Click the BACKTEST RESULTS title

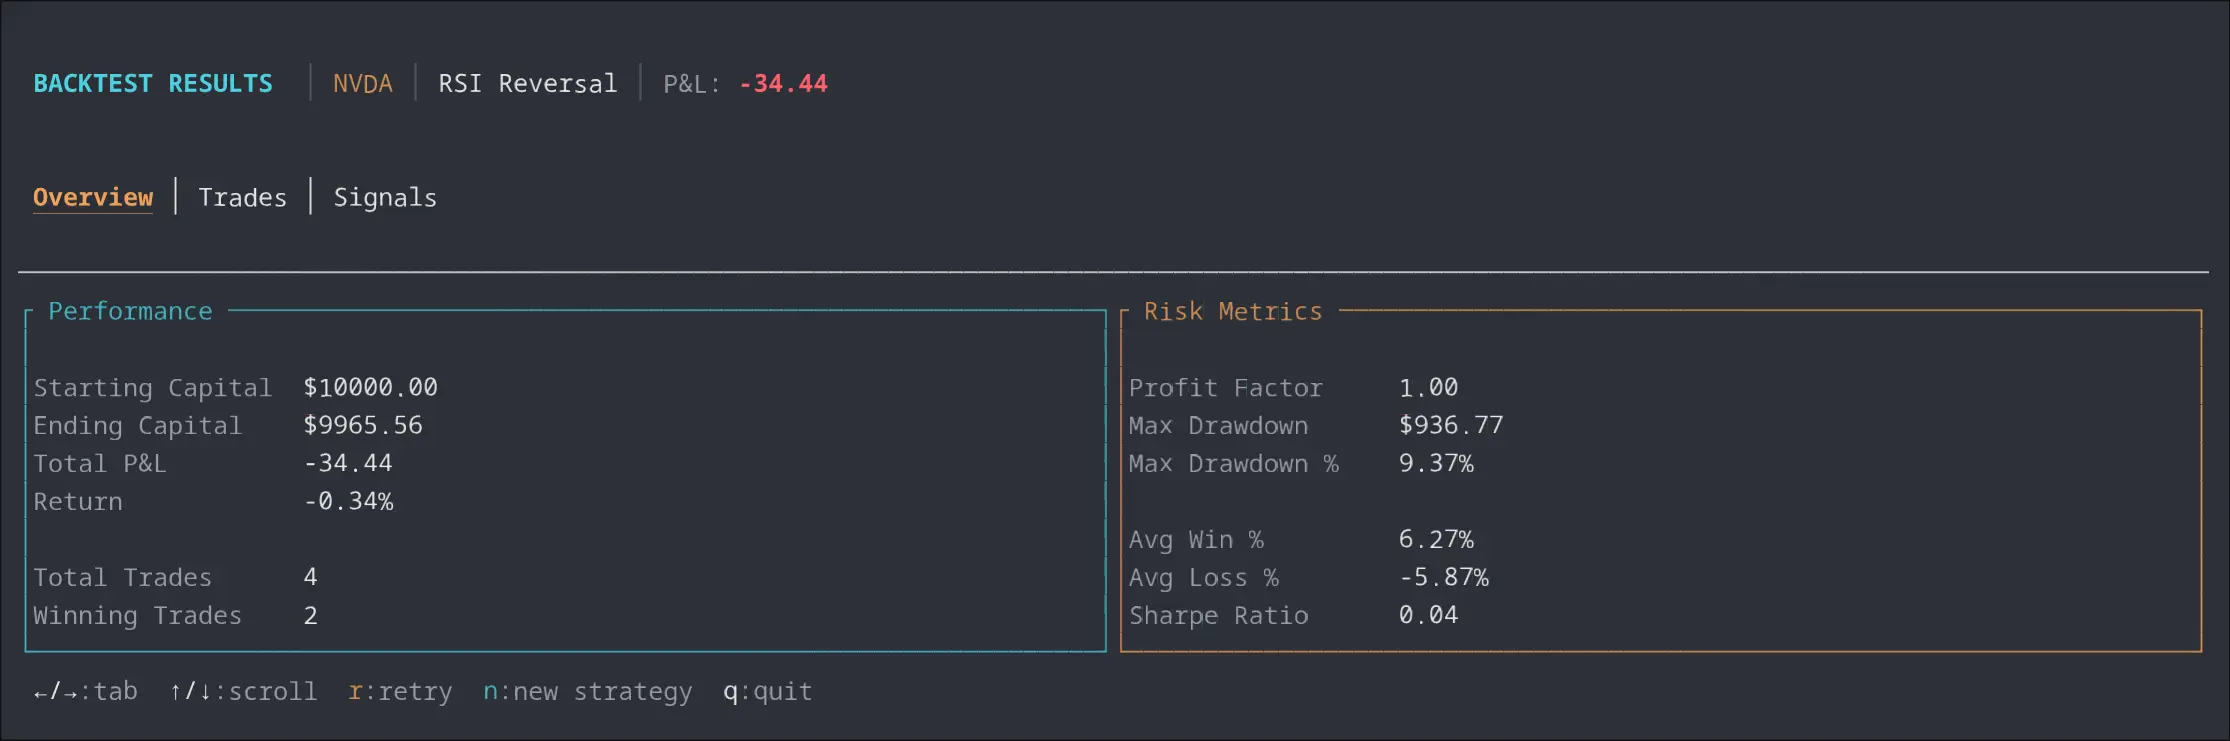point(152,83)
